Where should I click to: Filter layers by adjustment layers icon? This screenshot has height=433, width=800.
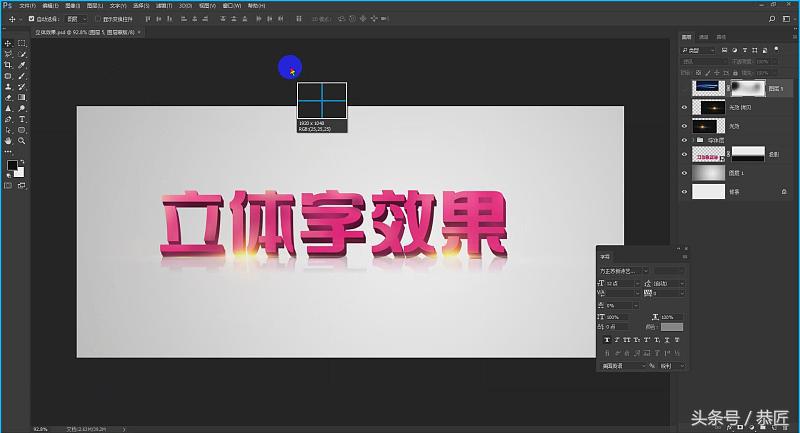pos(735,50)
